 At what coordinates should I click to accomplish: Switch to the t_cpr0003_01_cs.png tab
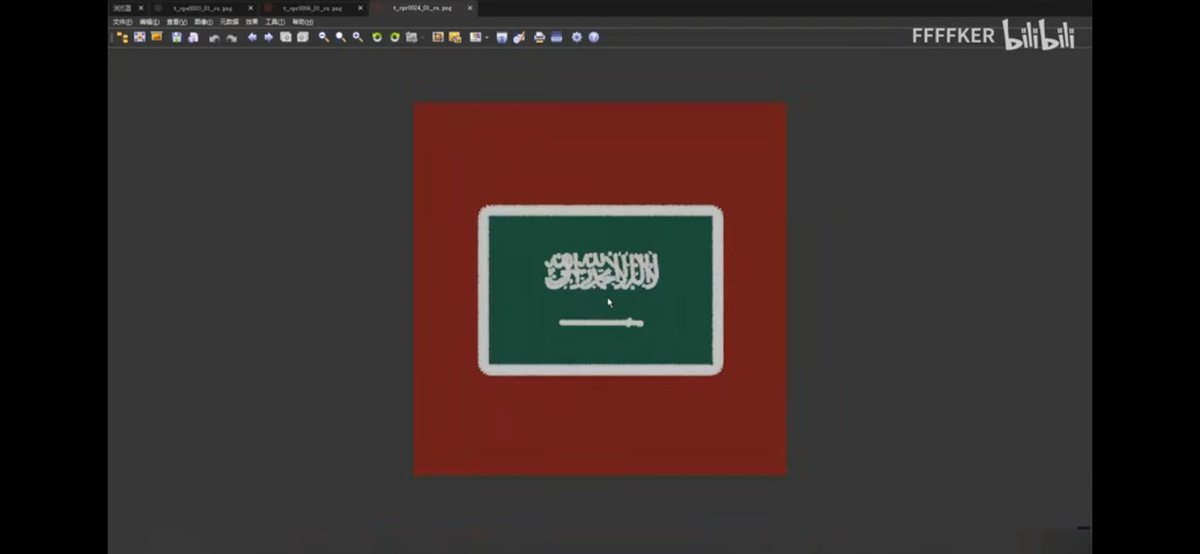(x=203, y=8)
